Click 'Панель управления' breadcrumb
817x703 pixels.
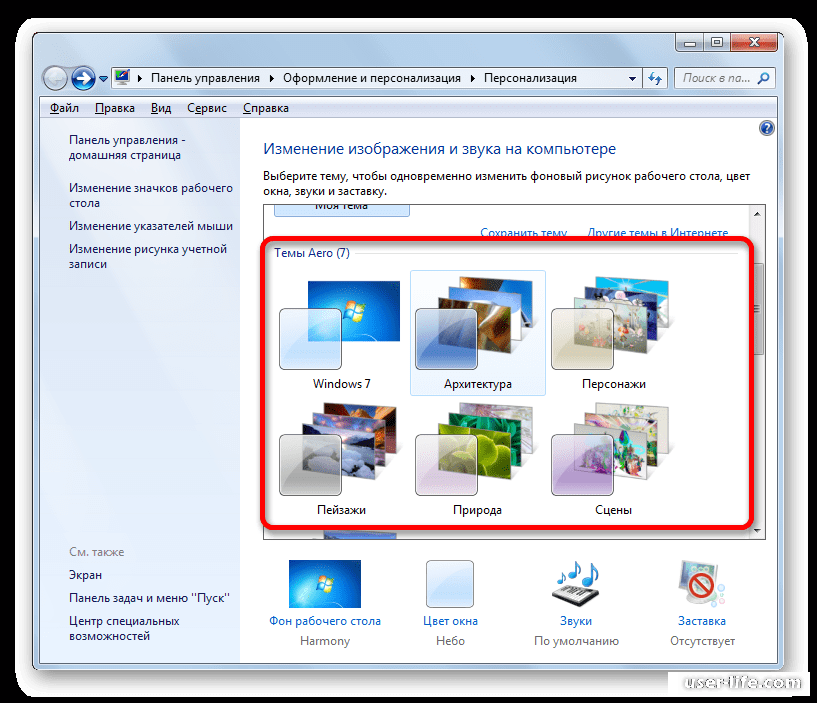click(205, 78)
